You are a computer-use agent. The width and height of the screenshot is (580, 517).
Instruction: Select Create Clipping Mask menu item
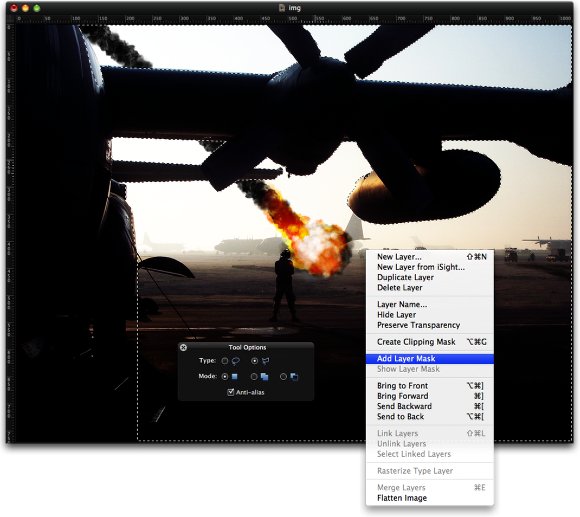pos(430,342)
